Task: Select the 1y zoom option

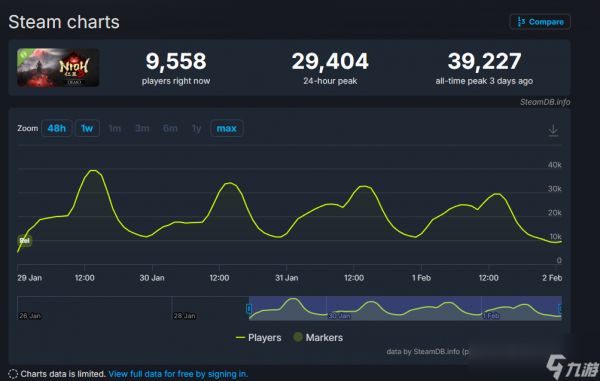Action: coord(196,129)
